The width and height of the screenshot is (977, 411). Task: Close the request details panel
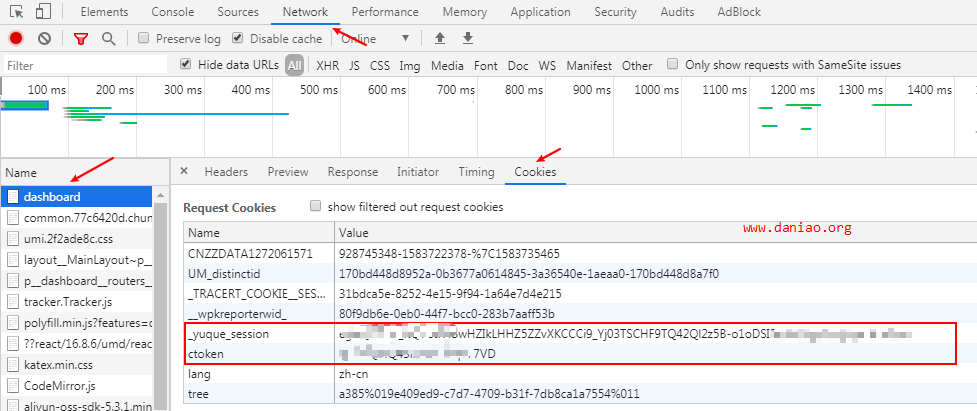(184, 172)
